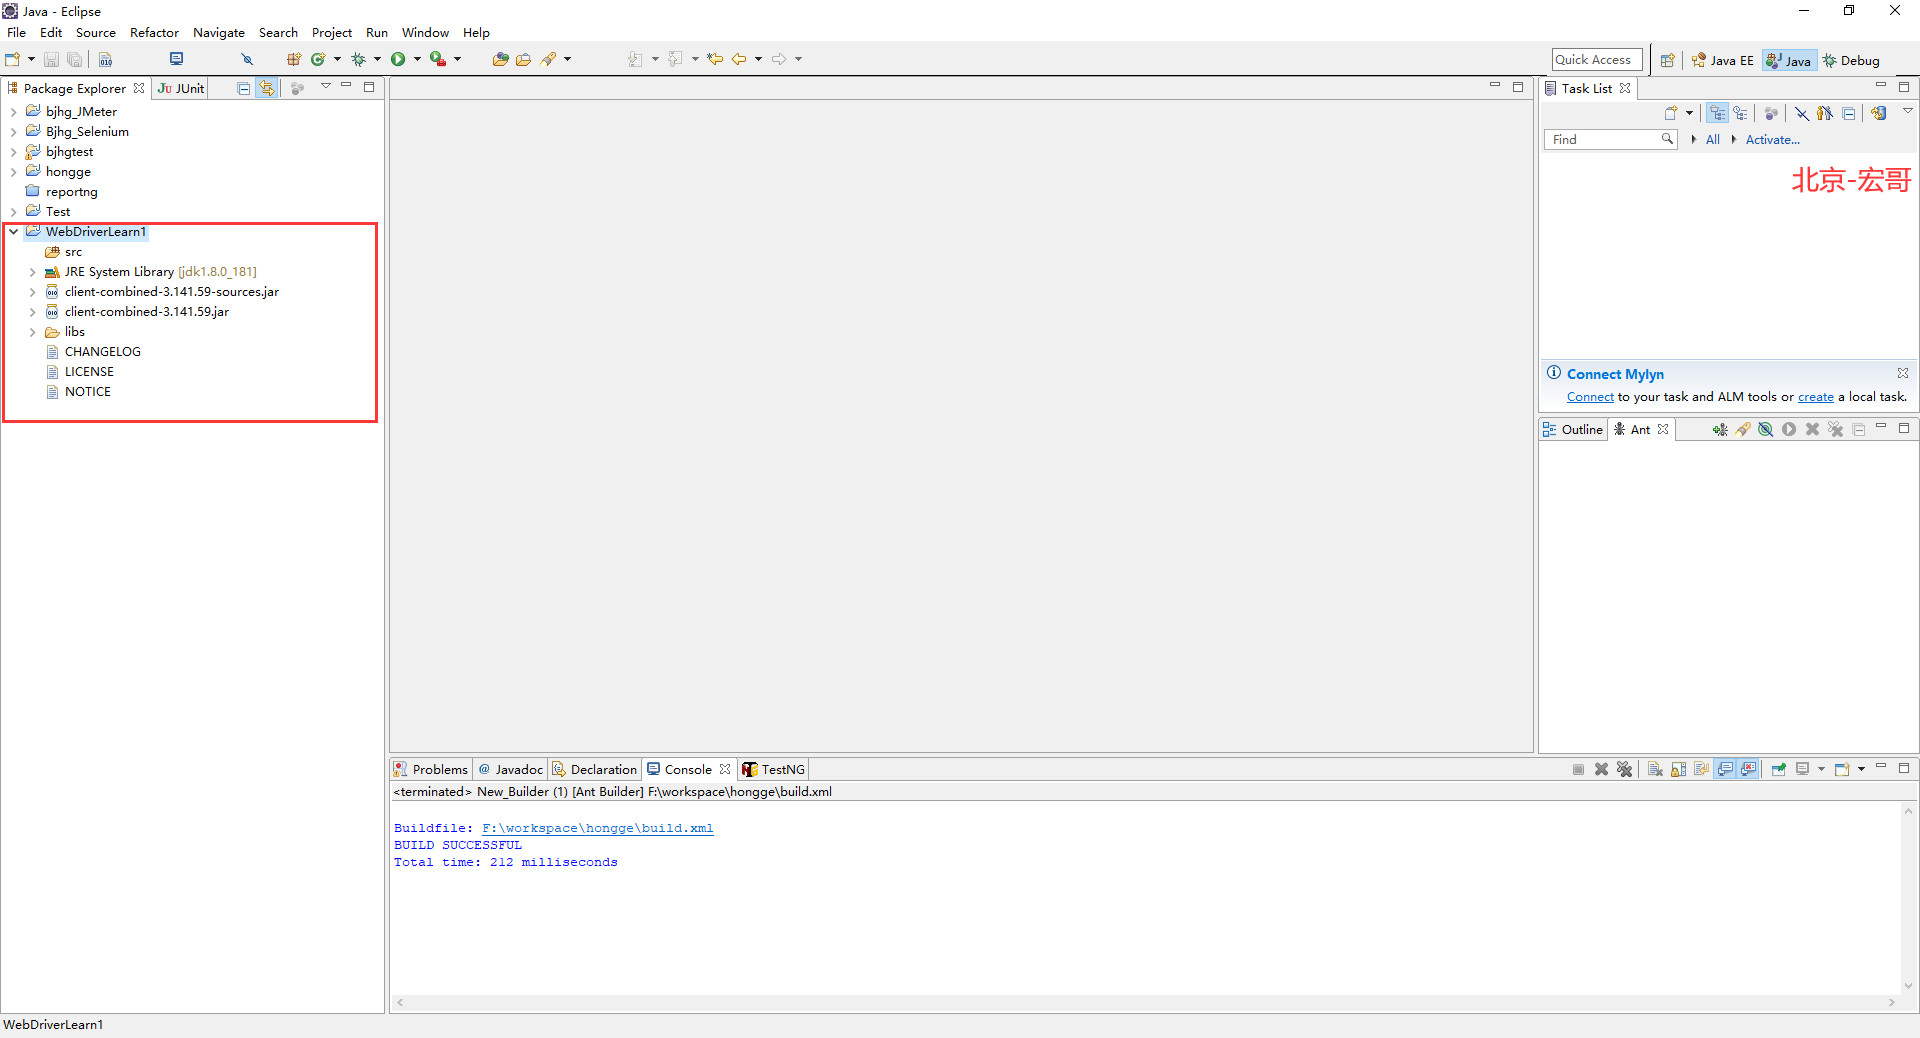Switch to the JUnit tab

tap(181, 88)
